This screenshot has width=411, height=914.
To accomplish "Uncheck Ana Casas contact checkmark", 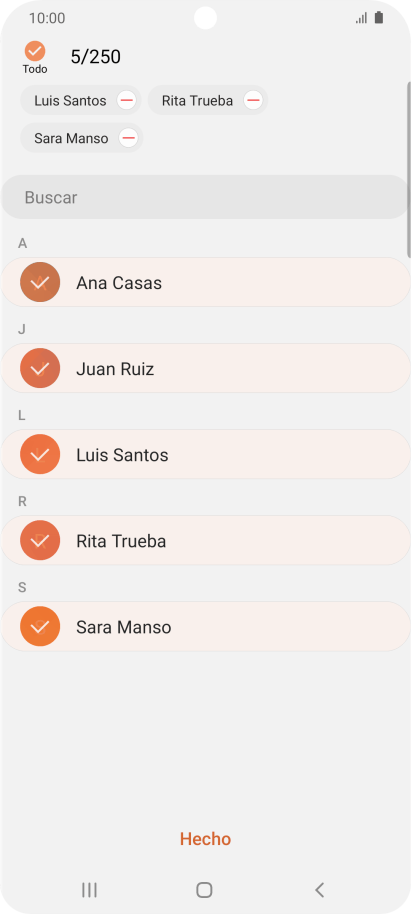I will pos(40,282).
